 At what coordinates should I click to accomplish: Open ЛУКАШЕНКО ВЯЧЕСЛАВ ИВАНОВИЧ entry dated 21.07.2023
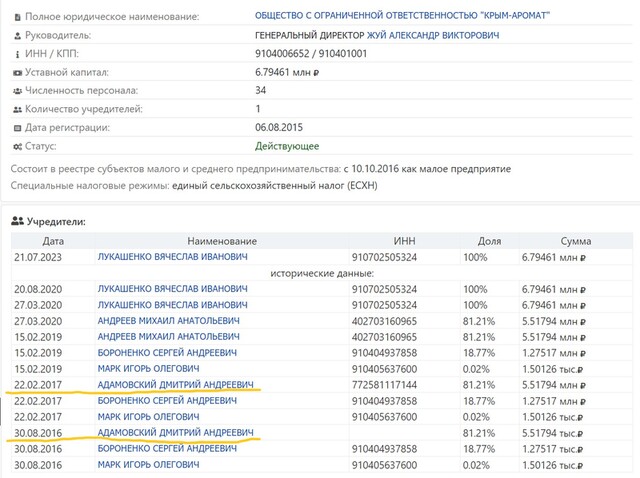(172, 257)
